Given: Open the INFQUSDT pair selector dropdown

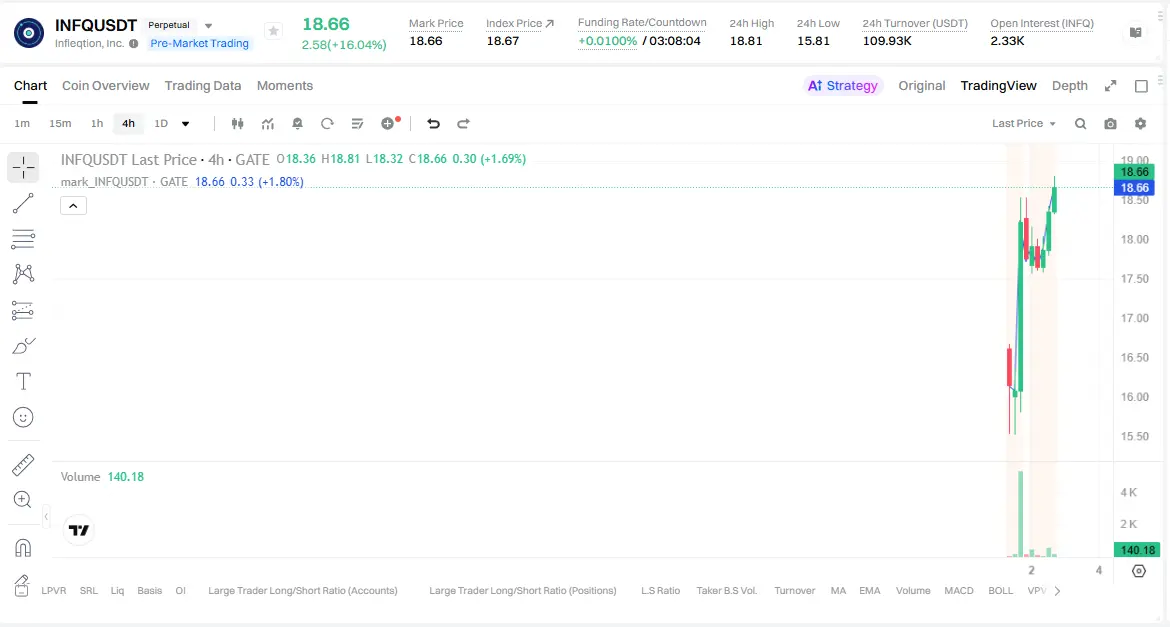Looking at the screenshot, I should [x=208, y=25].
